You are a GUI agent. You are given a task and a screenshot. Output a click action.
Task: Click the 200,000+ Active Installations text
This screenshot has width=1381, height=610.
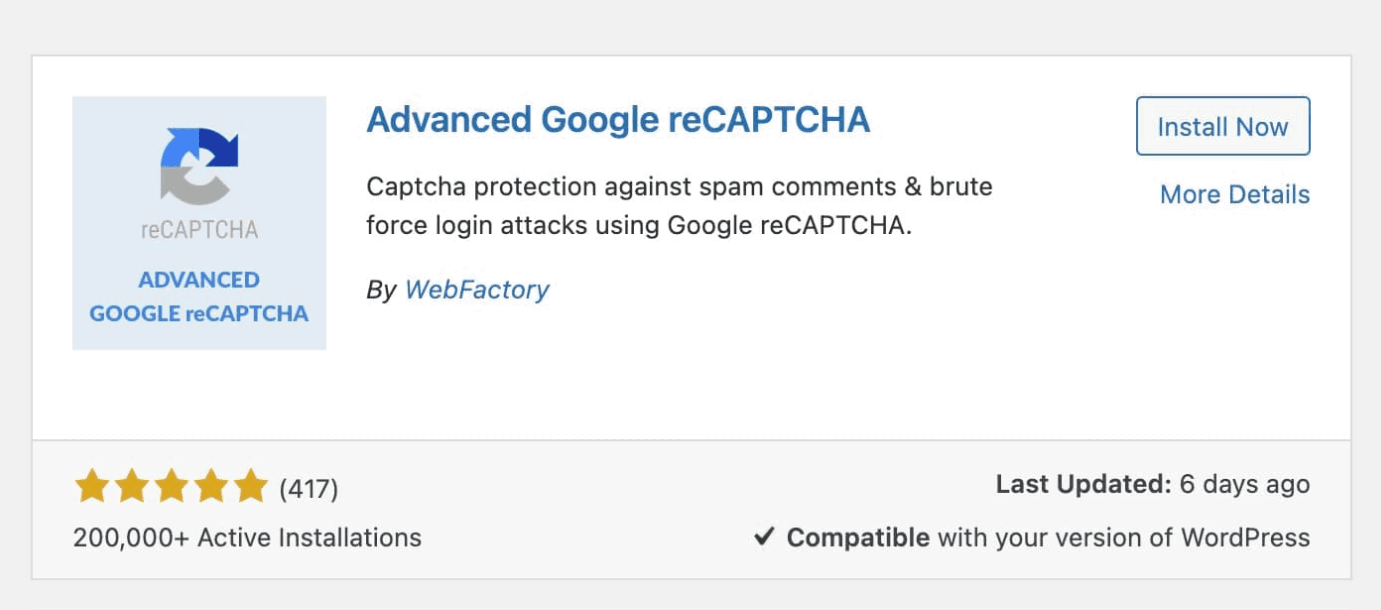(x=247, y=538)
